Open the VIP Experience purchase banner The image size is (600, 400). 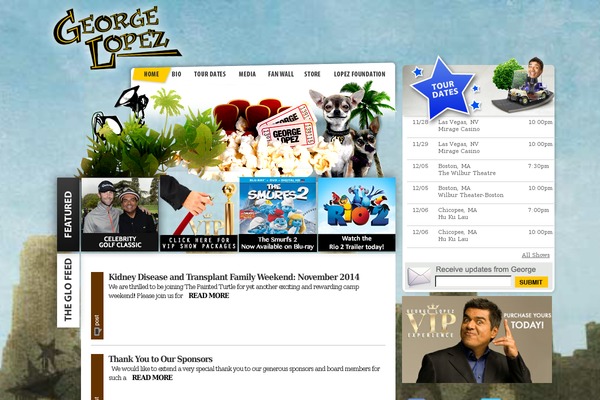pos(477,339)
